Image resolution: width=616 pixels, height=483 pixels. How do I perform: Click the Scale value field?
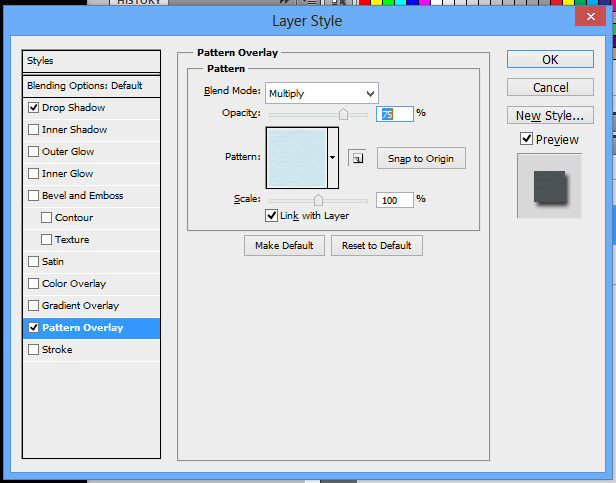tap(395, 200)
